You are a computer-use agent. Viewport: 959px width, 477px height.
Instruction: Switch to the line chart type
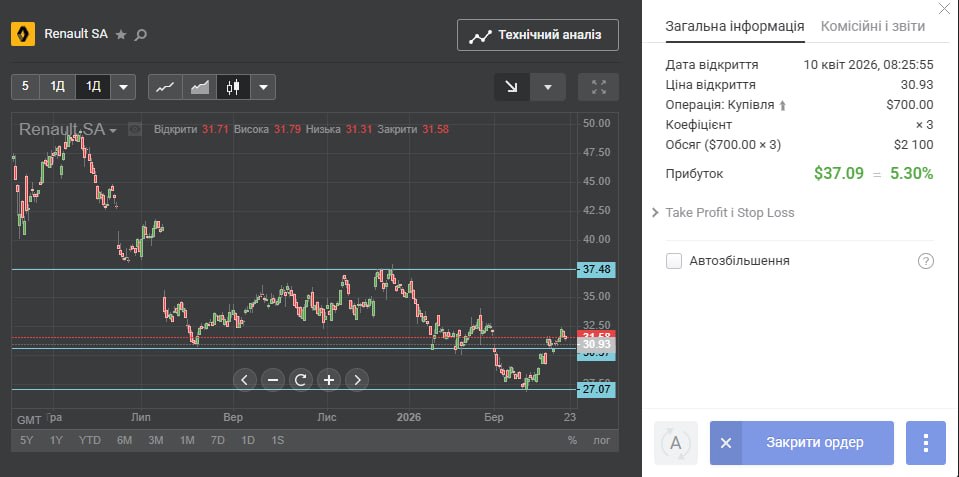pyautogui.click(x=165, y=87)
